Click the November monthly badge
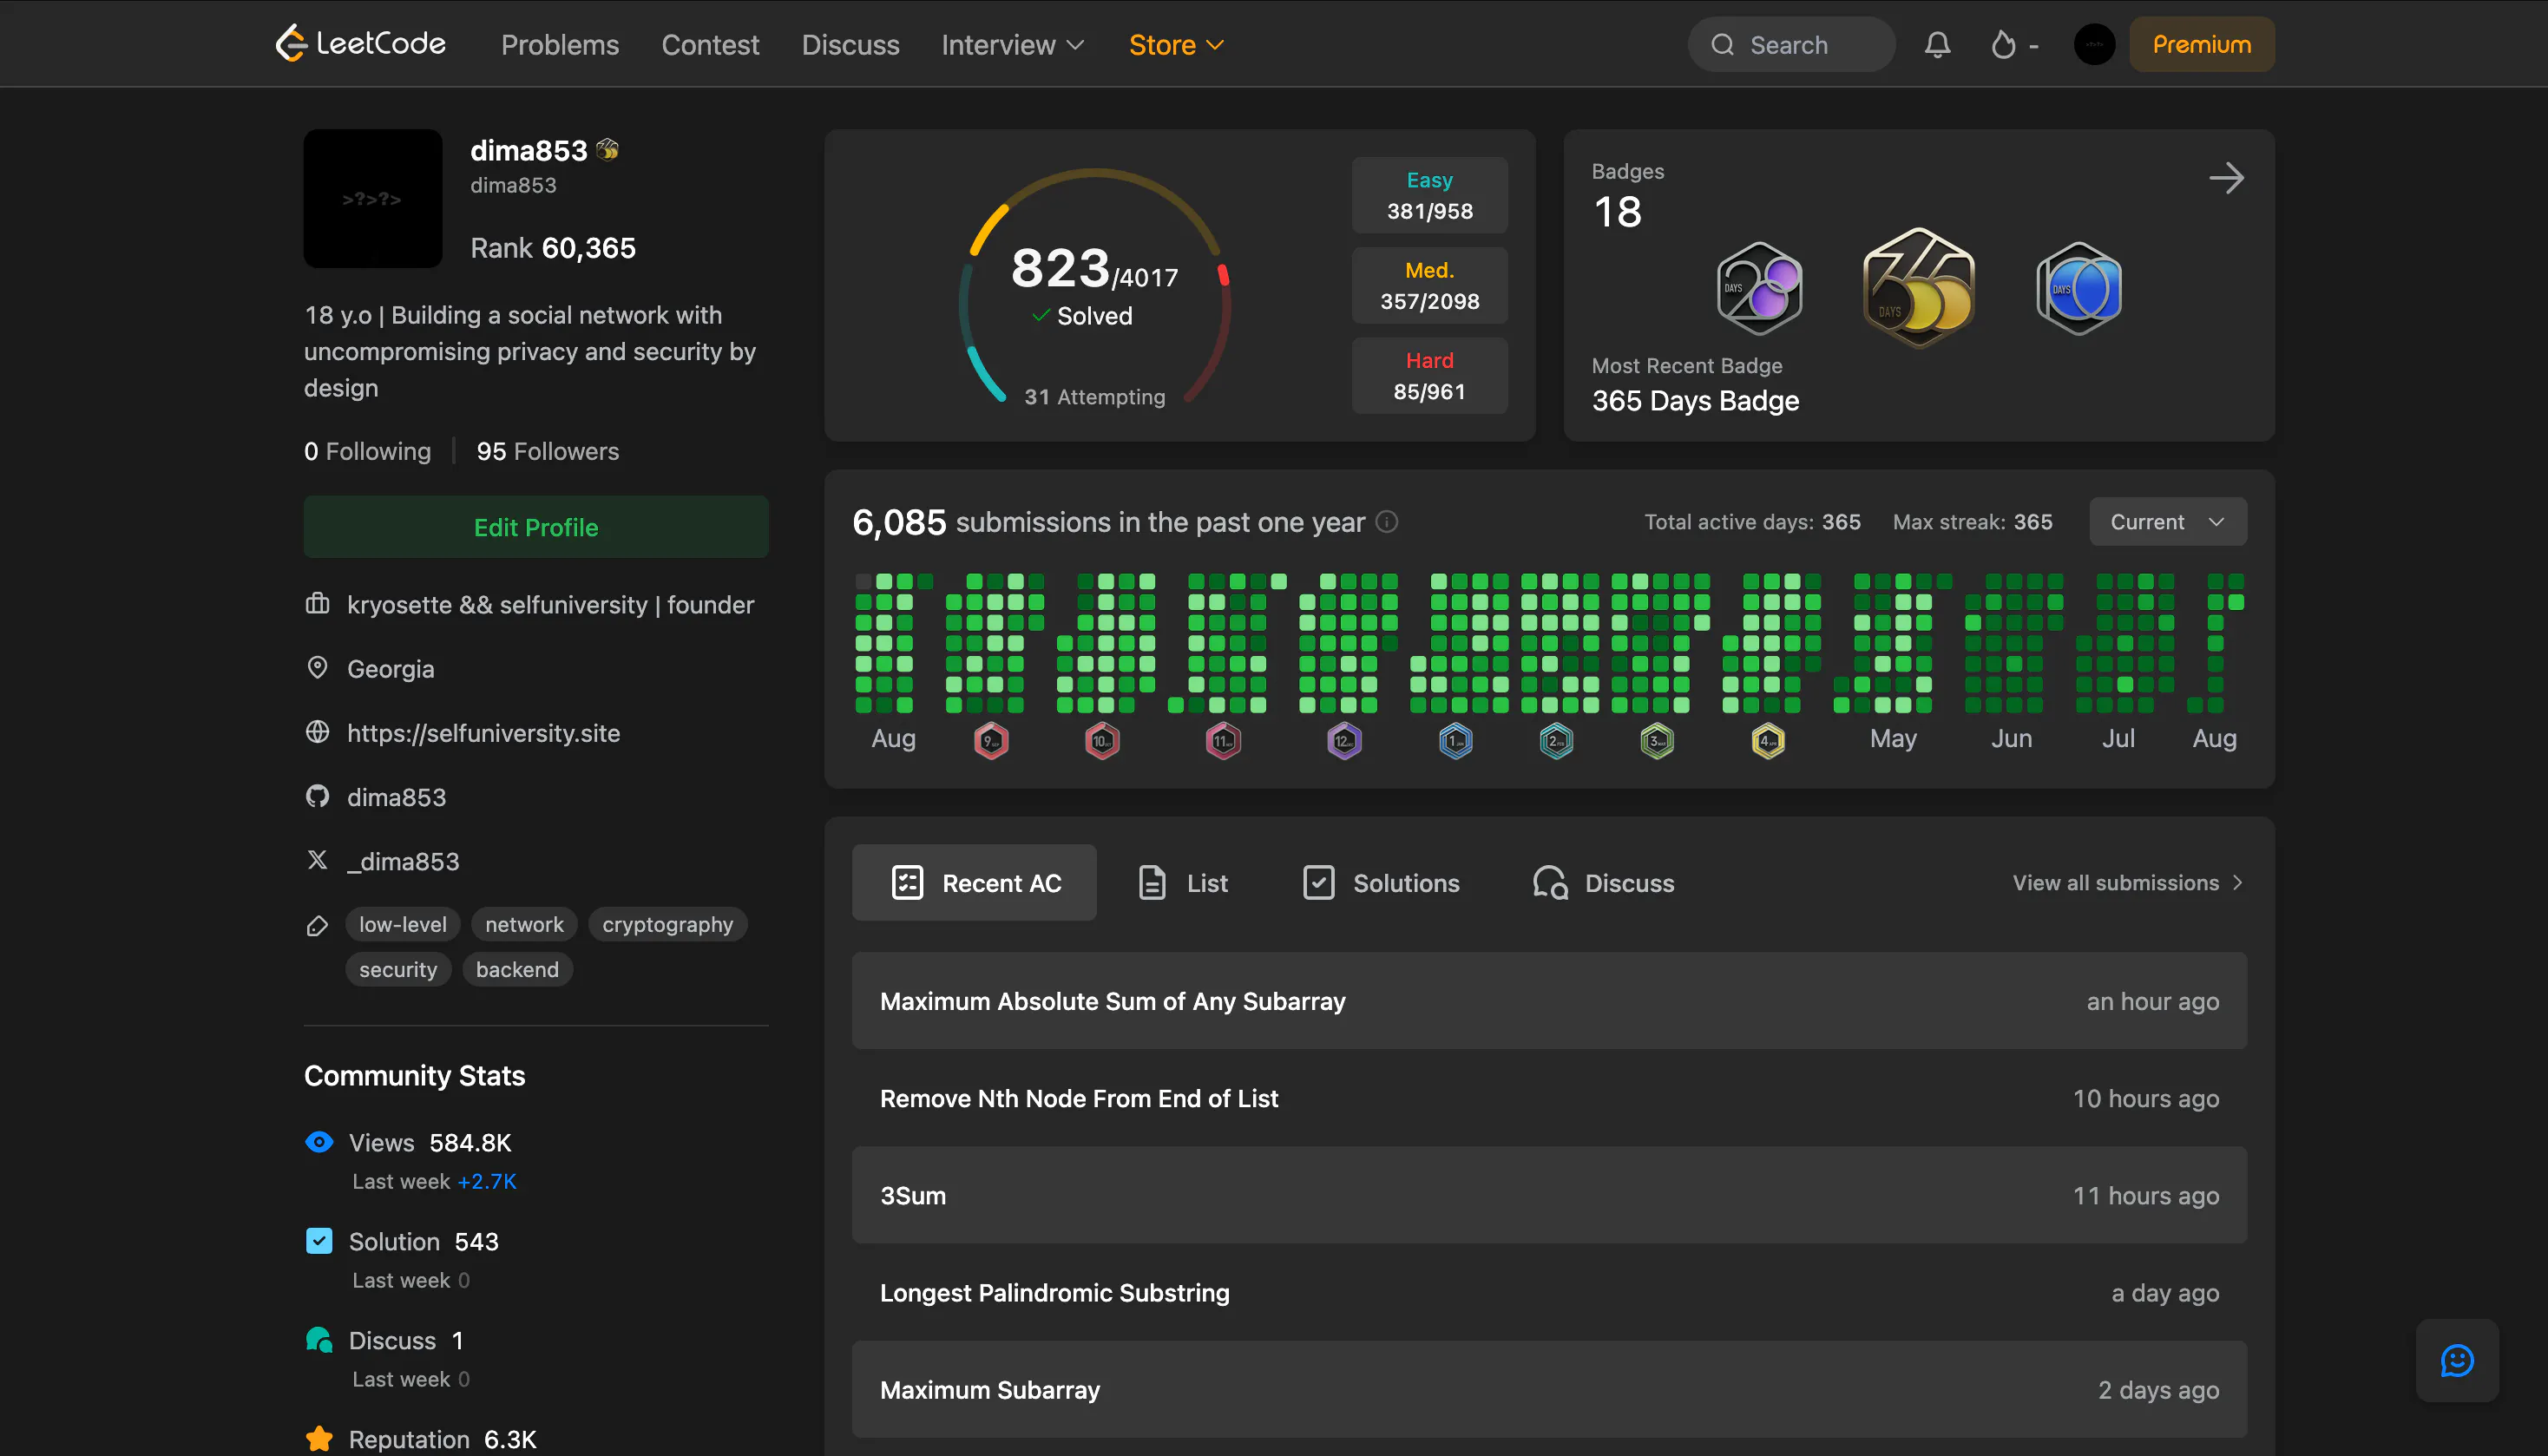The width and height of the screenshot is (2548, 1456). coord(1223,741)
